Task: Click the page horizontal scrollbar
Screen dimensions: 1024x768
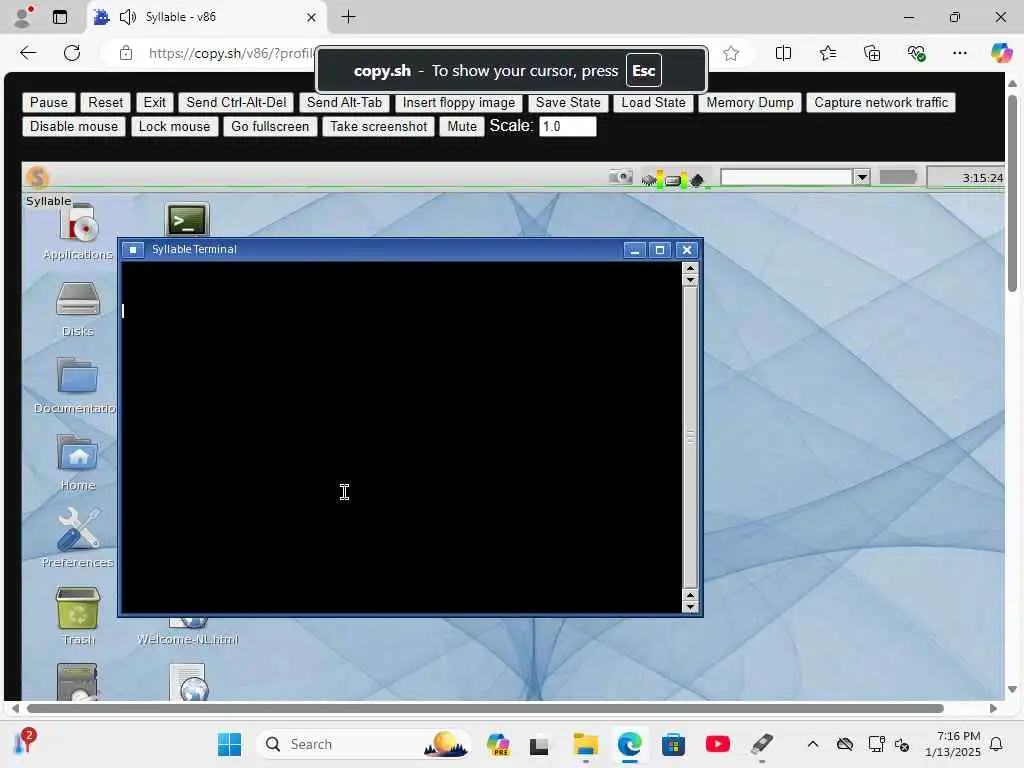Action: [x=485, y=709]
